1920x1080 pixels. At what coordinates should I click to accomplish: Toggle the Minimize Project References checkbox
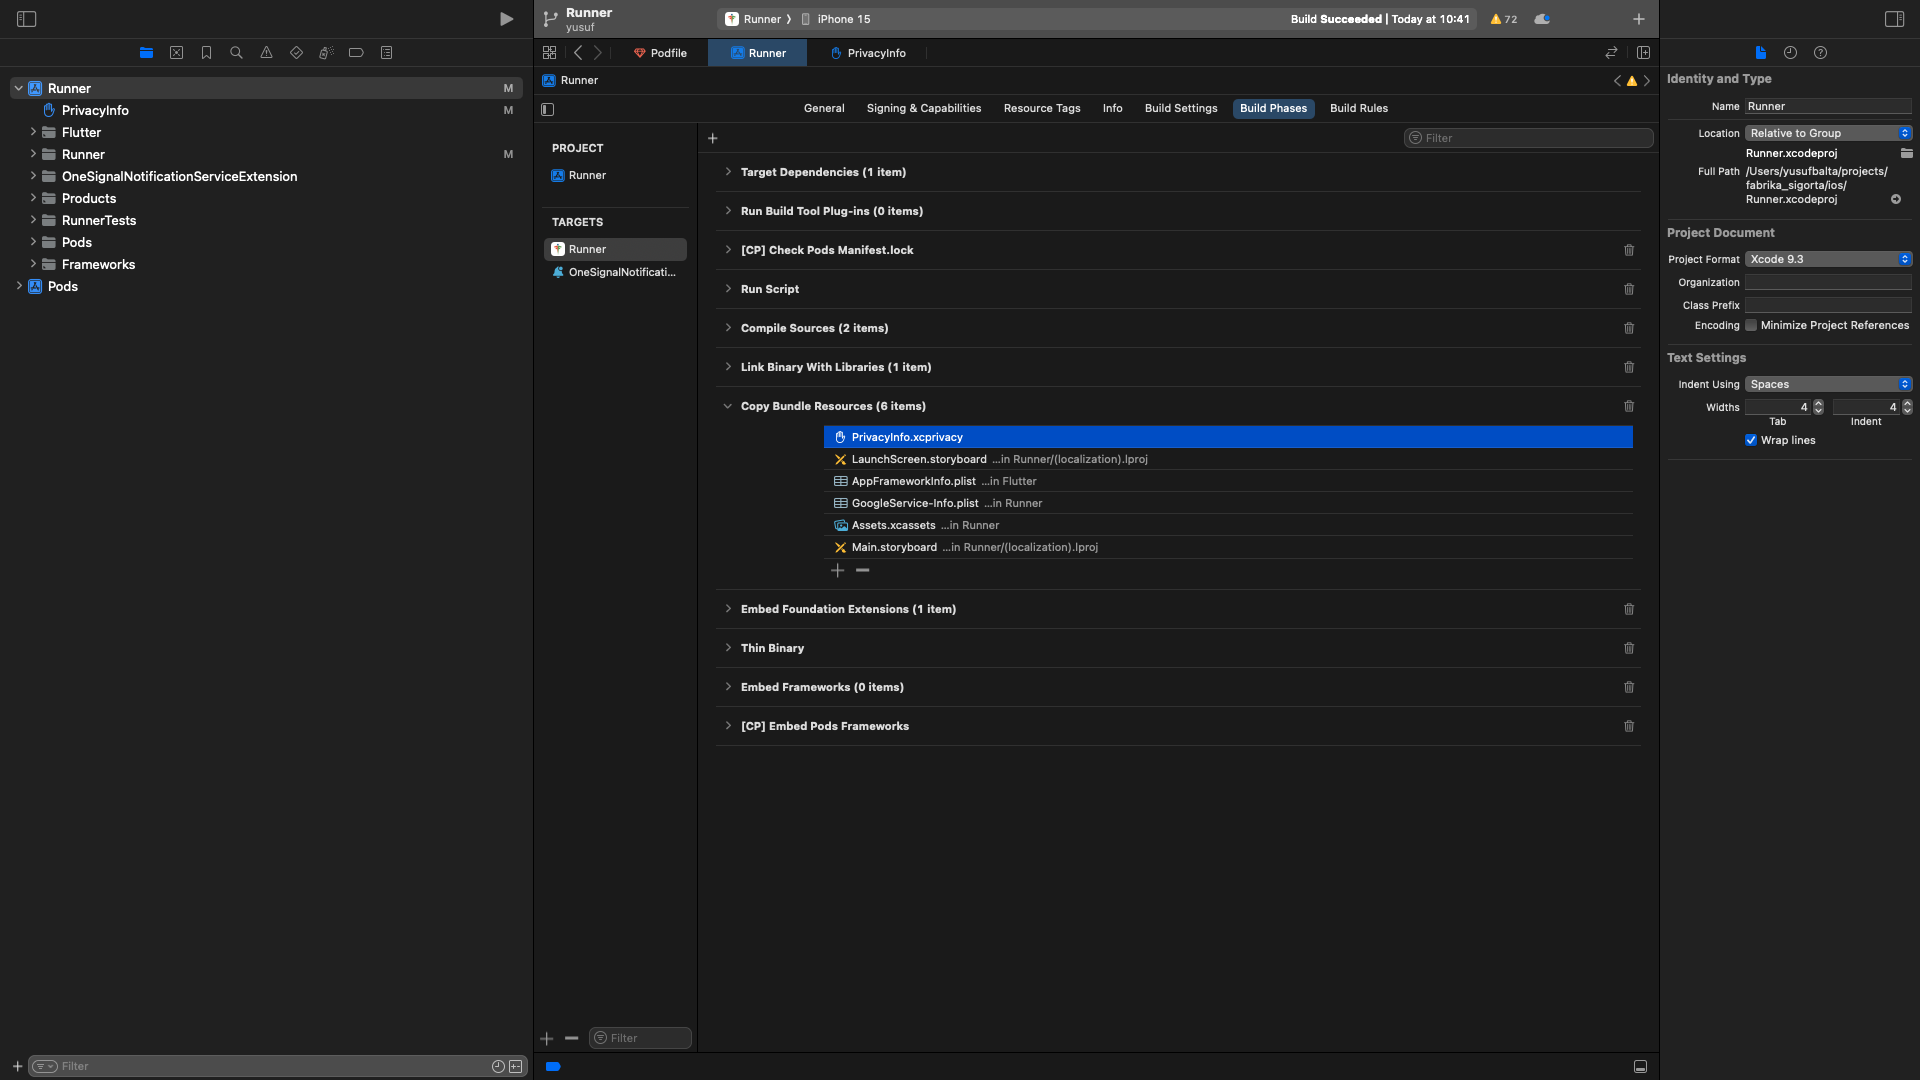tap(1751, 325)
